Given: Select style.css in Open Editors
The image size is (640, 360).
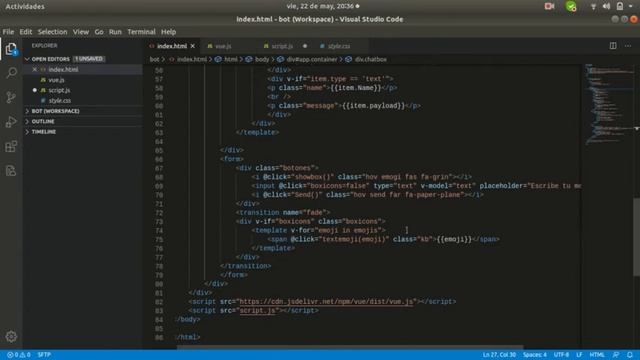Looking at the screenshot, I should tap(60, 100).
